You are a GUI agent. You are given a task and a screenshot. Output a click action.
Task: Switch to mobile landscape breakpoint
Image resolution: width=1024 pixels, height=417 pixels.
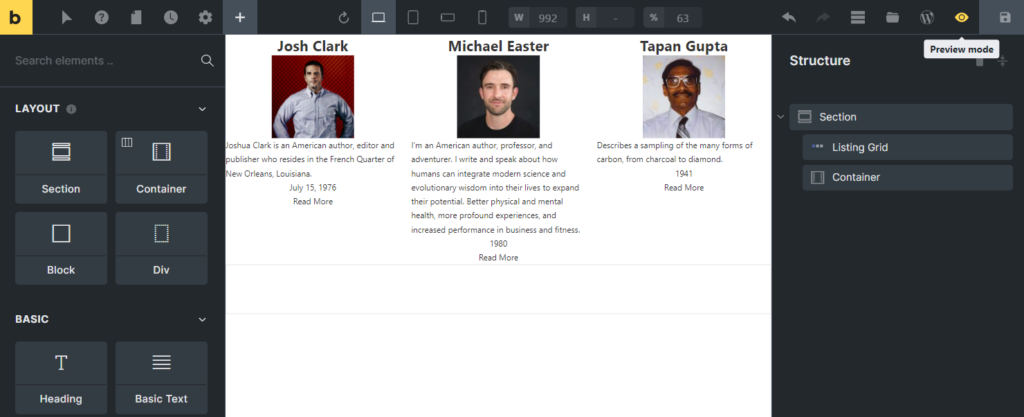[447, 18]
